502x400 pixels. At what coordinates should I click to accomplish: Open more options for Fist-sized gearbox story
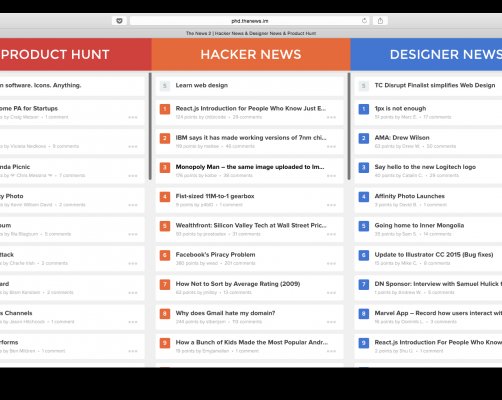click(x=331, y=205)
